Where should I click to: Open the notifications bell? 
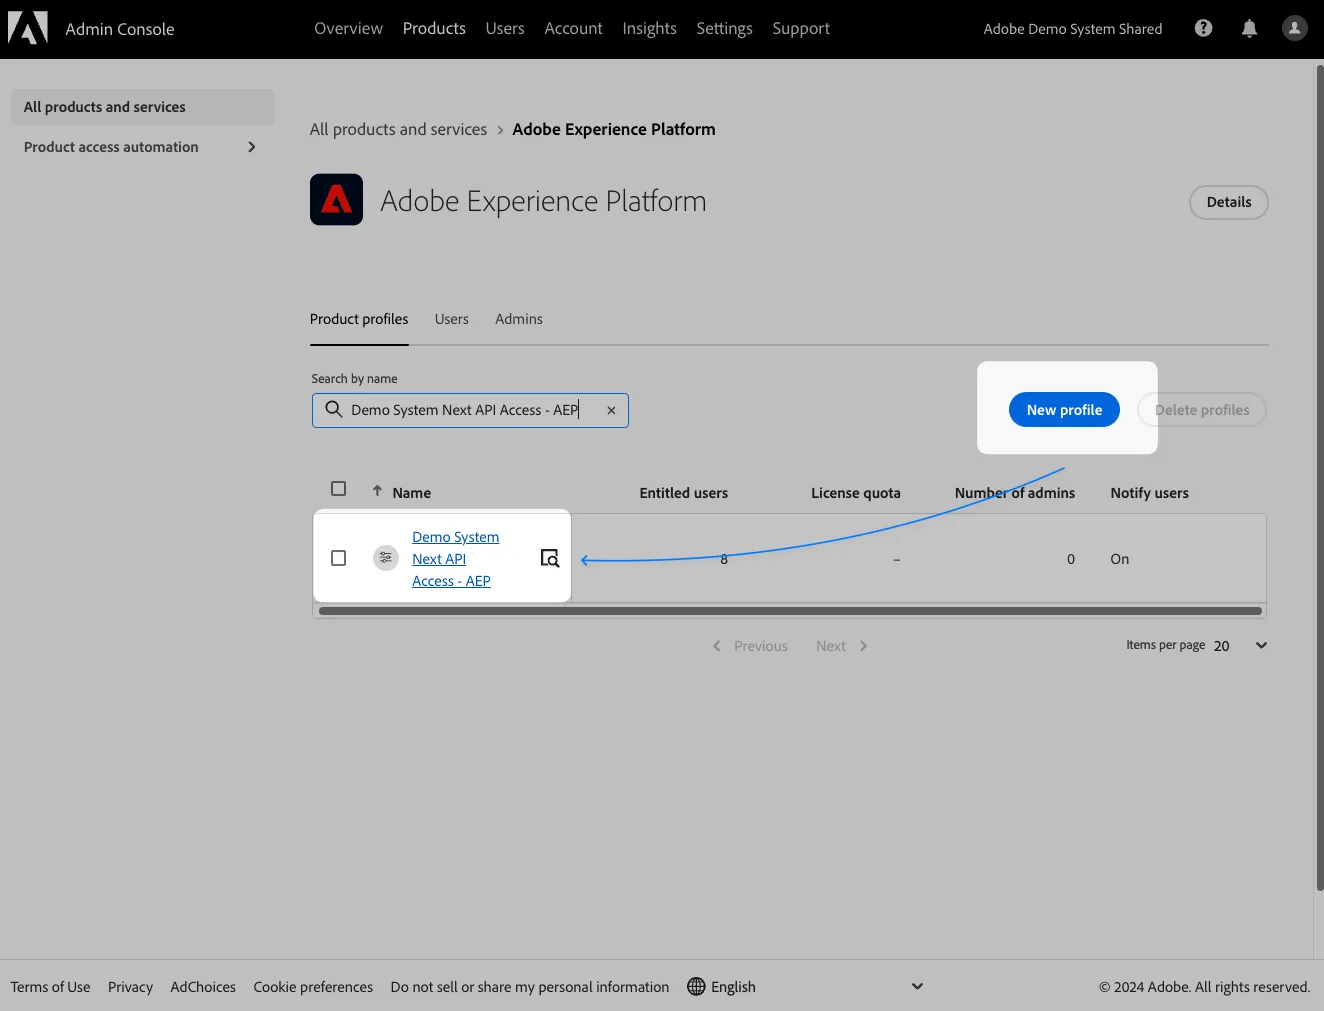coord(1249,29)
